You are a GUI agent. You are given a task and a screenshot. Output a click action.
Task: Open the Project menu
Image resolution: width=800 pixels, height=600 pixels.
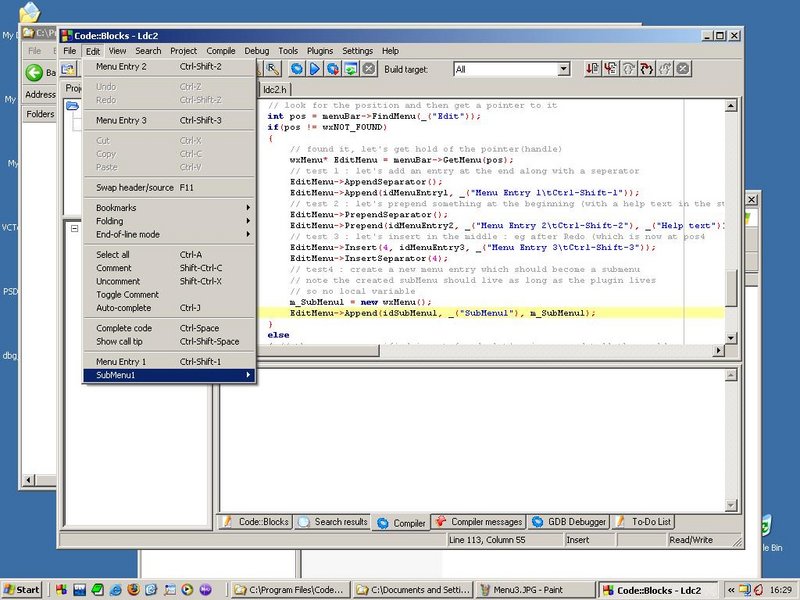pyautogui.click(x=184, y=51)
